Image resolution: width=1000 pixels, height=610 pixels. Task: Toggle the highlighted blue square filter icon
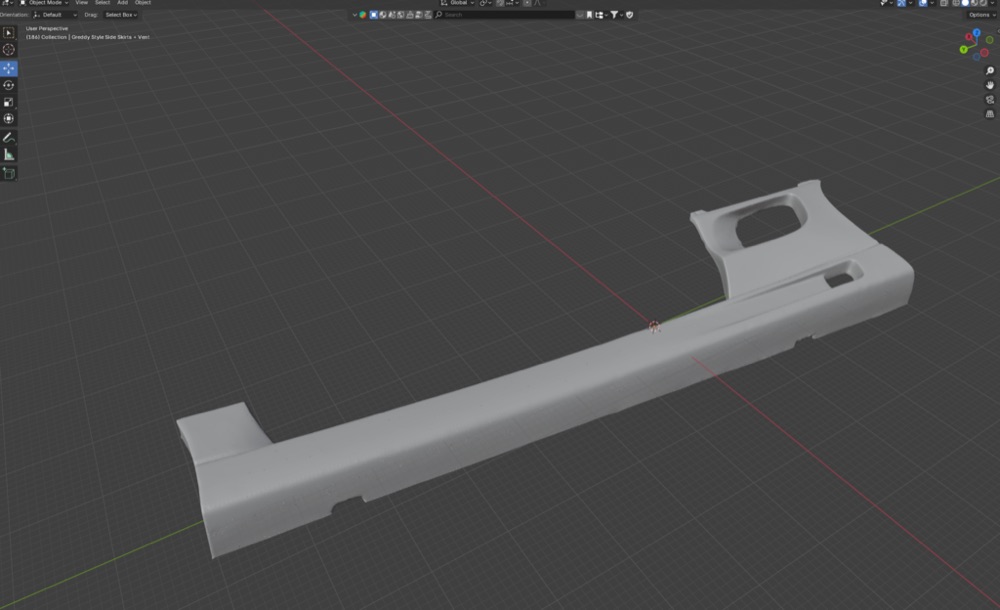374,15
